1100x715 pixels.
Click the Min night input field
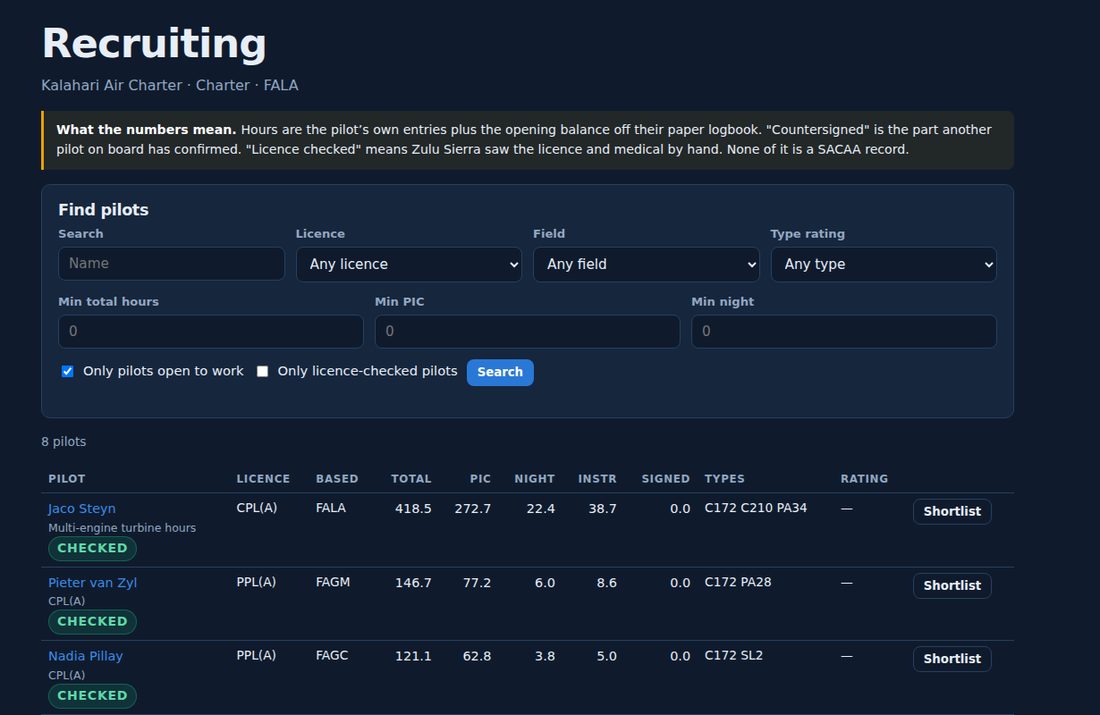(844, 331)
